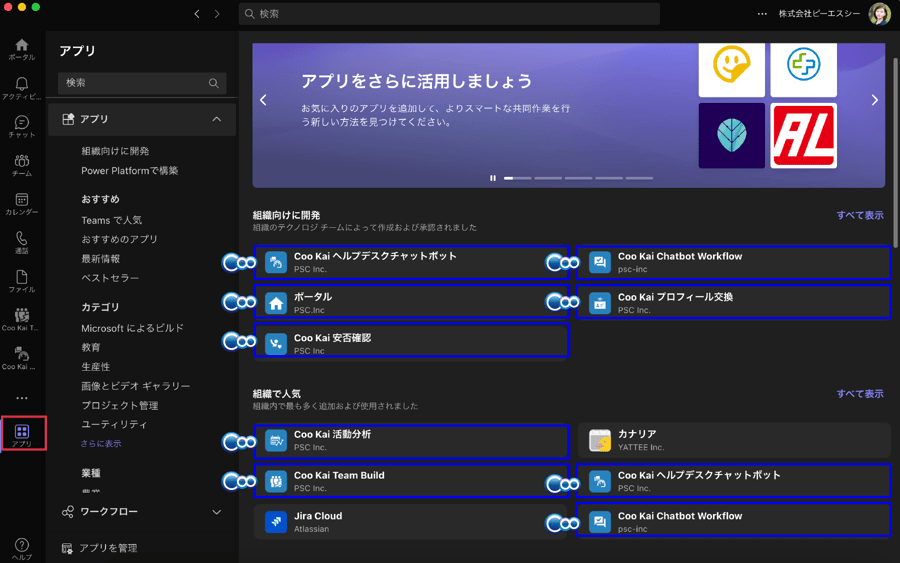Screen dimensions: 900x563
Task: Click the red AL app tile in the banner
Action: [803, 135]
